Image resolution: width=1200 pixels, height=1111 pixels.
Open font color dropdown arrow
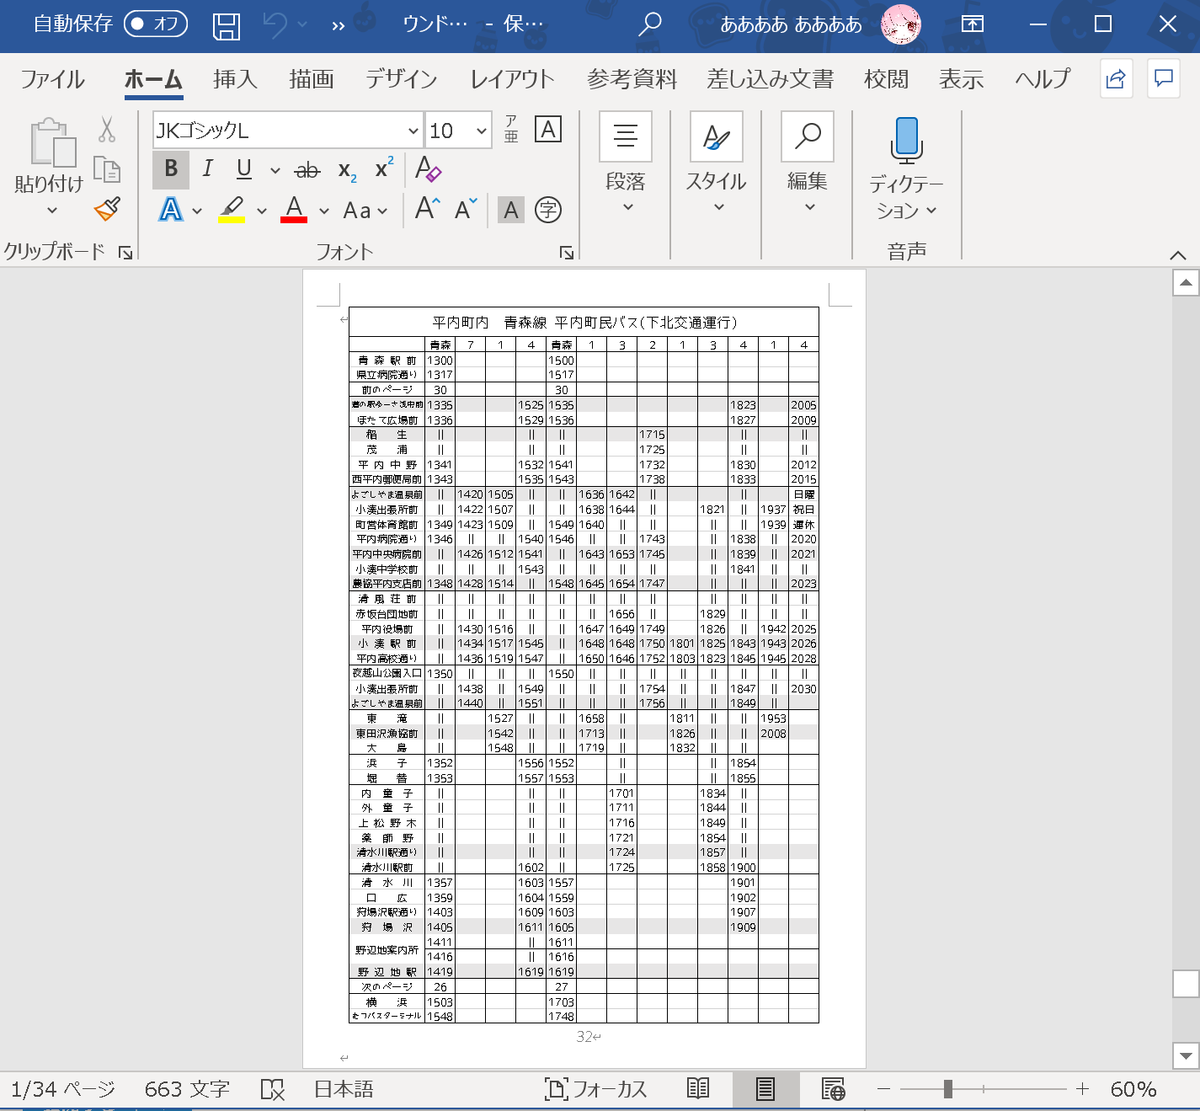(324, 211)
